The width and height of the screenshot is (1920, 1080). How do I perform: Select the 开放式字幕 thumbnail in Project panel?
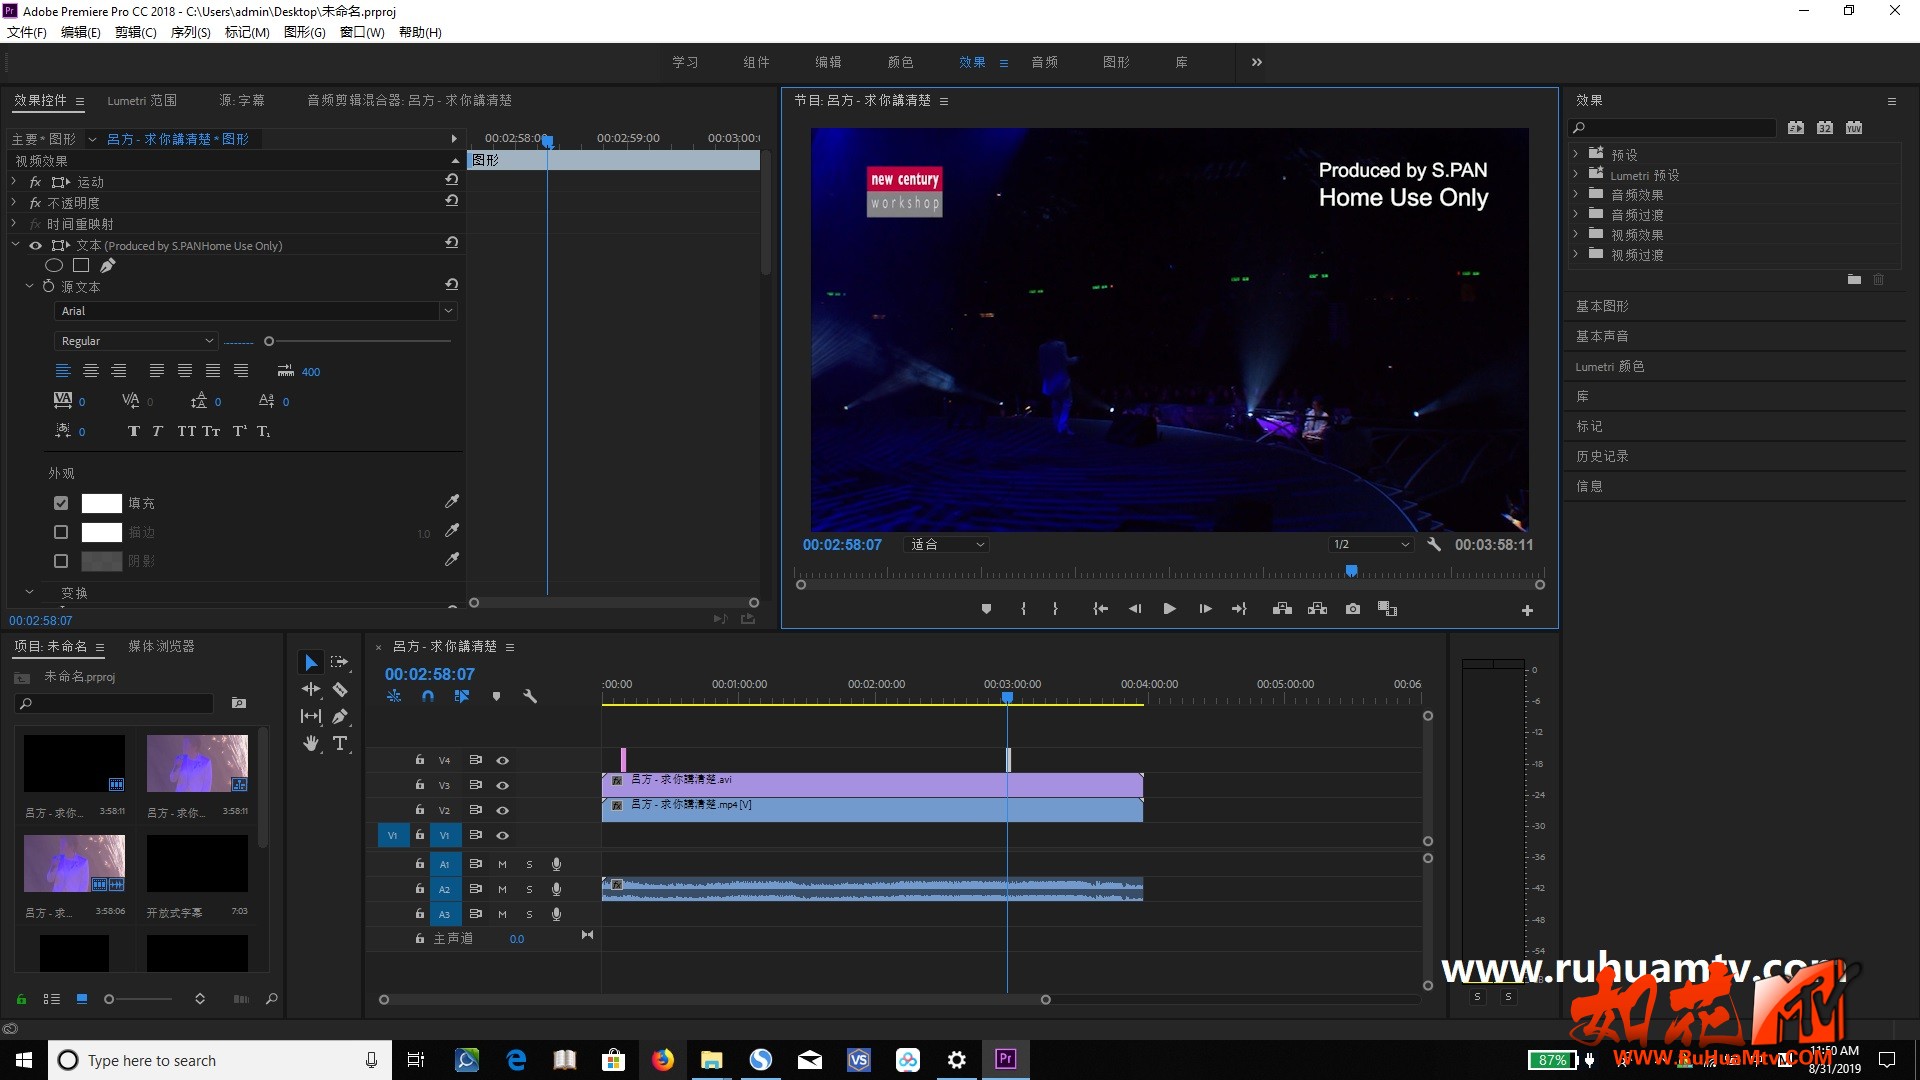(197, 863)
